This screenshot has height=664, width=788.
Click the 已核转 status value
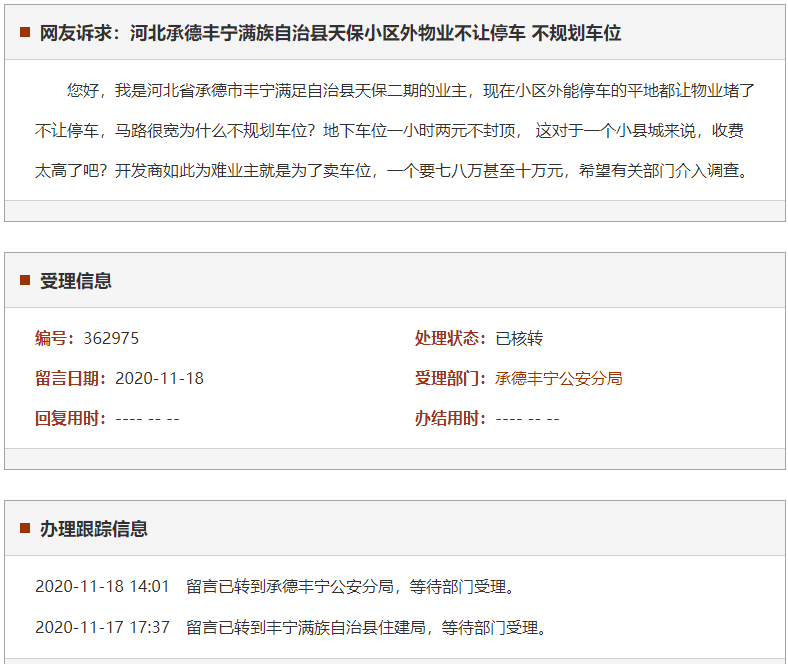pyautogui.click(x=519, y=338)
